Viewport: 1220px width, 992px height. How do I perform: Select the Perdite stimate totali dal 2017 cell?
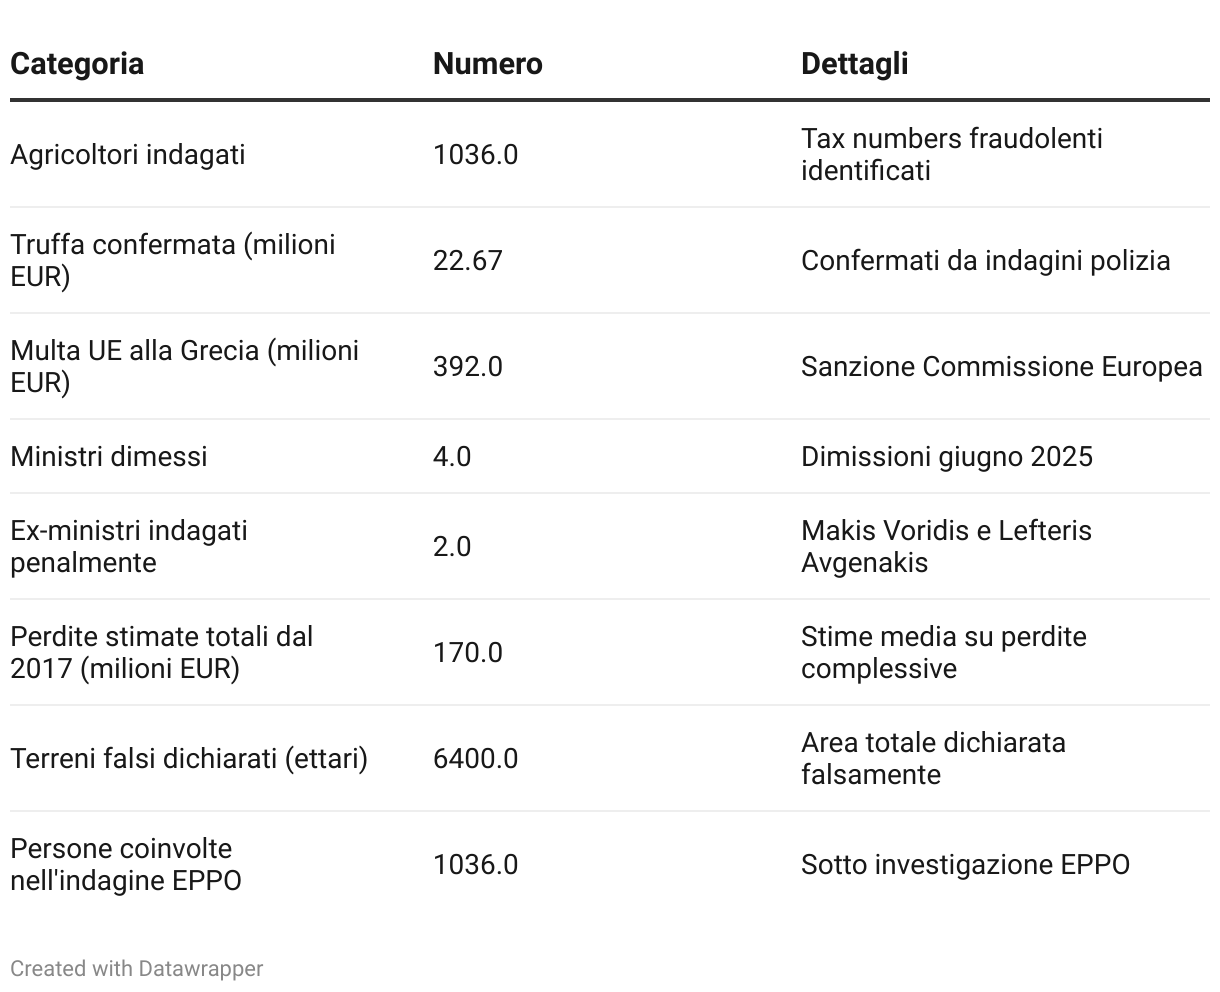point(162,652)
